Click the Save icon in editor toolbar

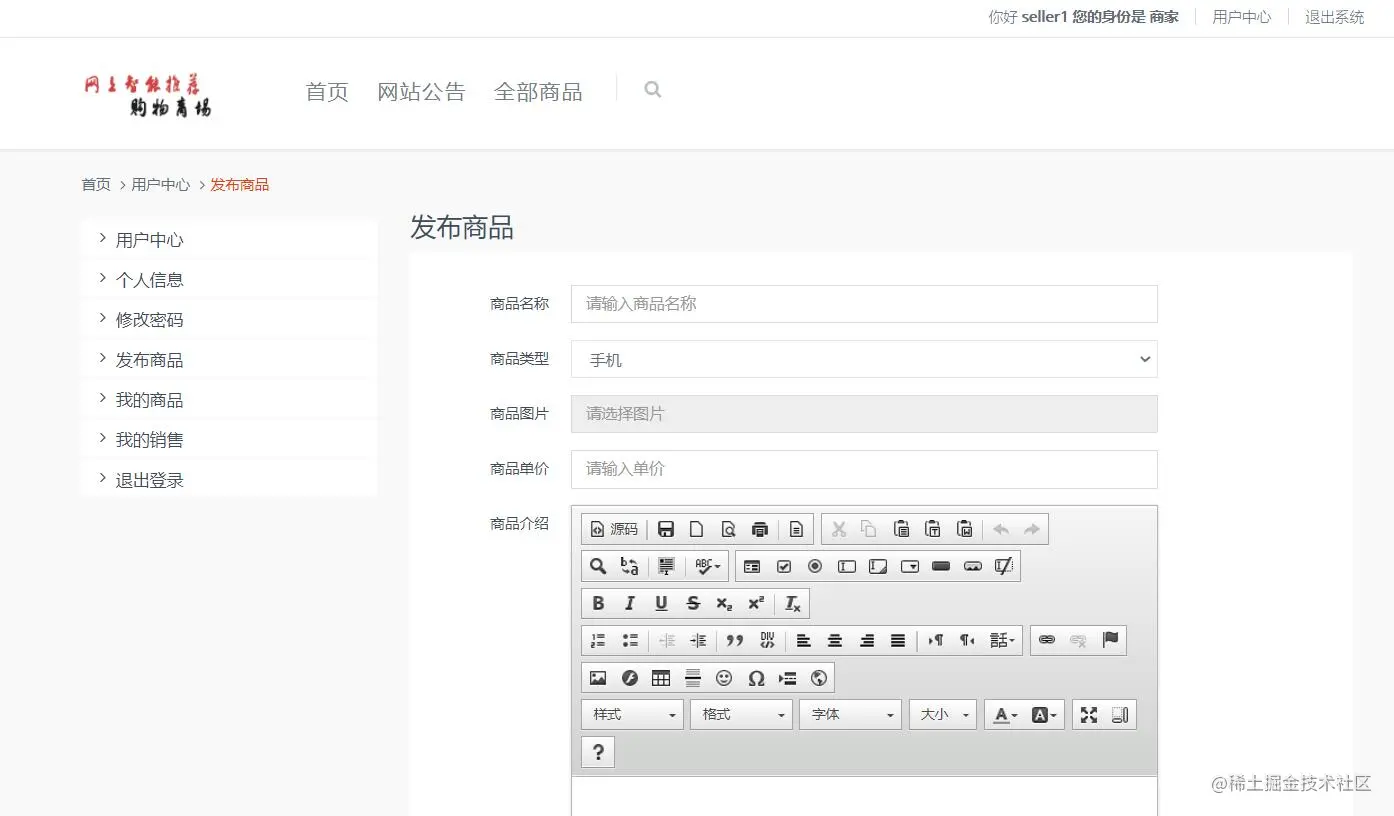pos(666,529)
